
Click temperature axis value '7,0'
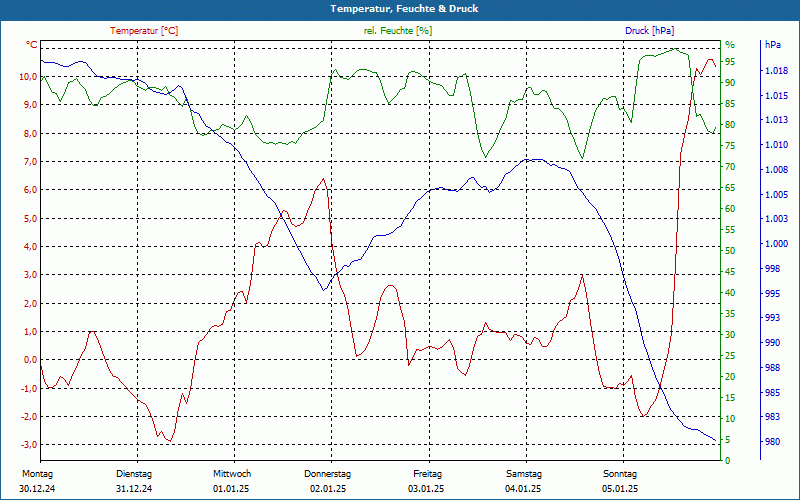tap(30, 161)
